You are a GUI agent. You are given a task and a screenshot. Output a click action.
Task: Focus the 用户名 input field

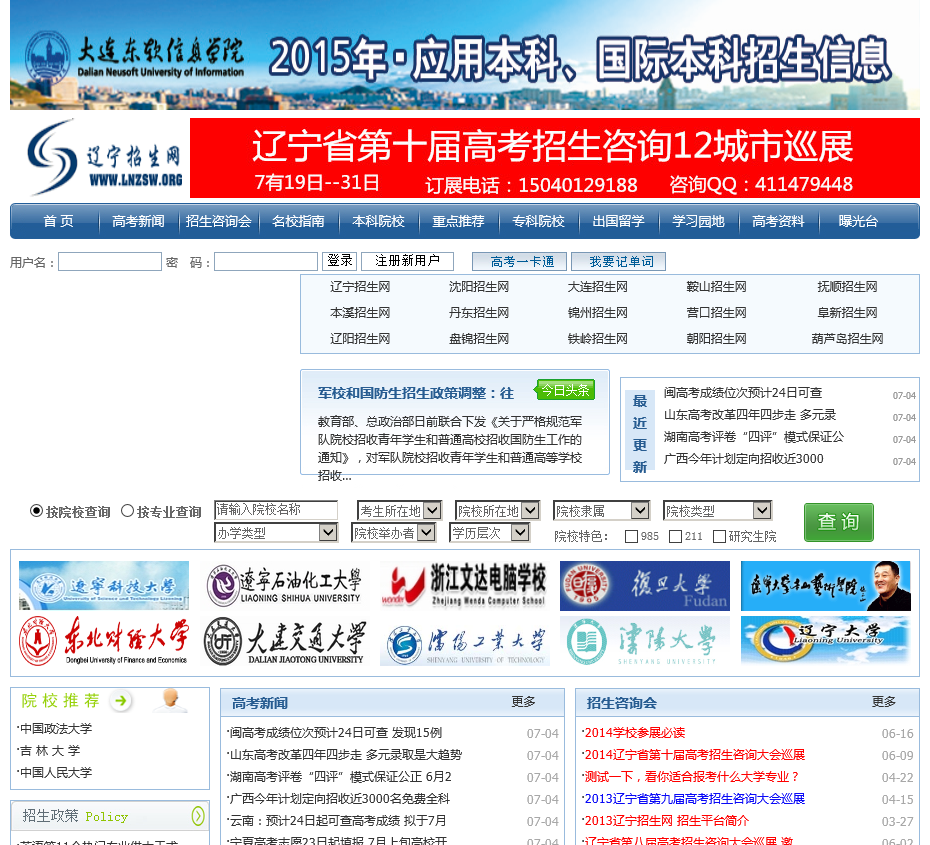pos(110,262)
